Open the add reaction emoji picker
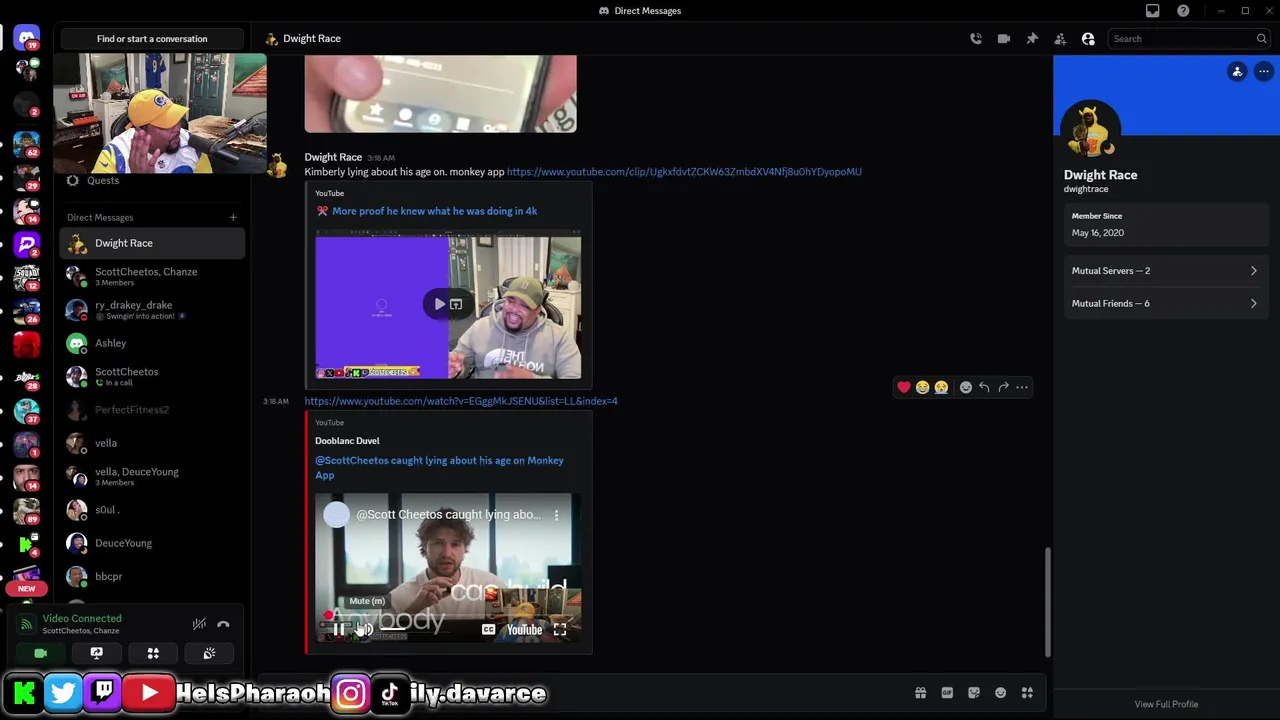The image size is (1280, 720). tap(966, 387)
